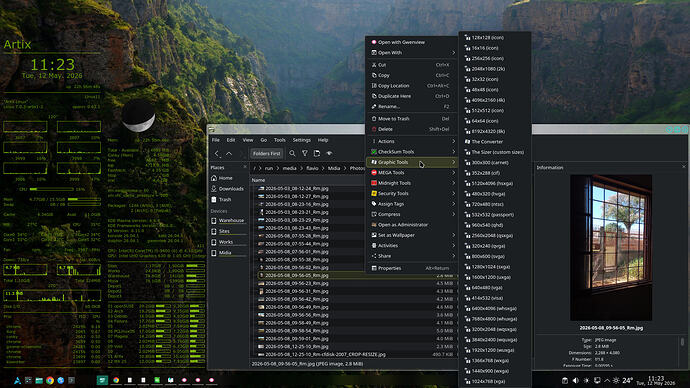This screenshot has width=690, height=388.
Task: Click the Name column header
Action: 258,180
